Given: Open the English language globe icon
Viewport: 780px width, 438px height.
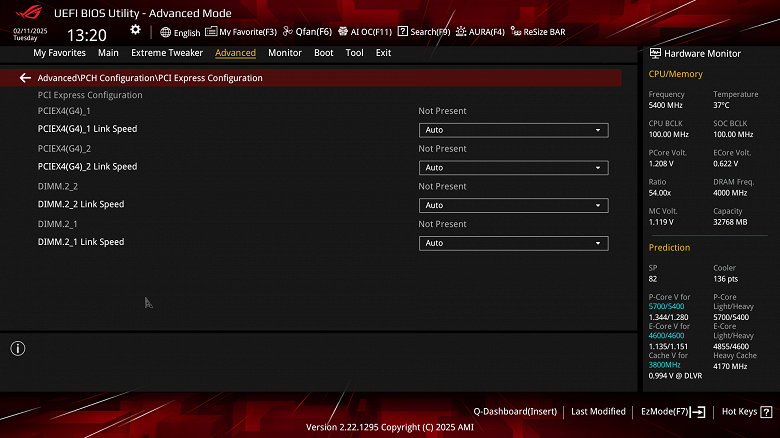Looking at the screenshot, I should (166, 32).
